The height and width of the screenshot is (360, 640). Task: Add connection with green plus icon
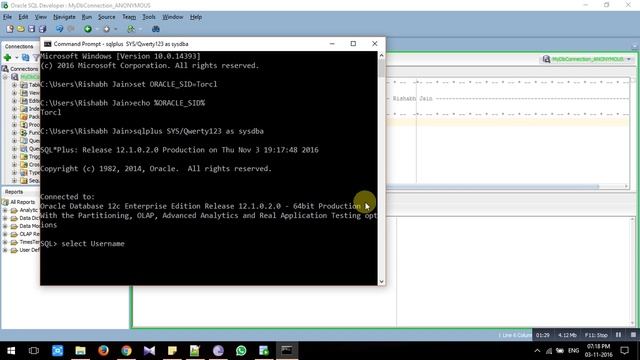(7, 58)
